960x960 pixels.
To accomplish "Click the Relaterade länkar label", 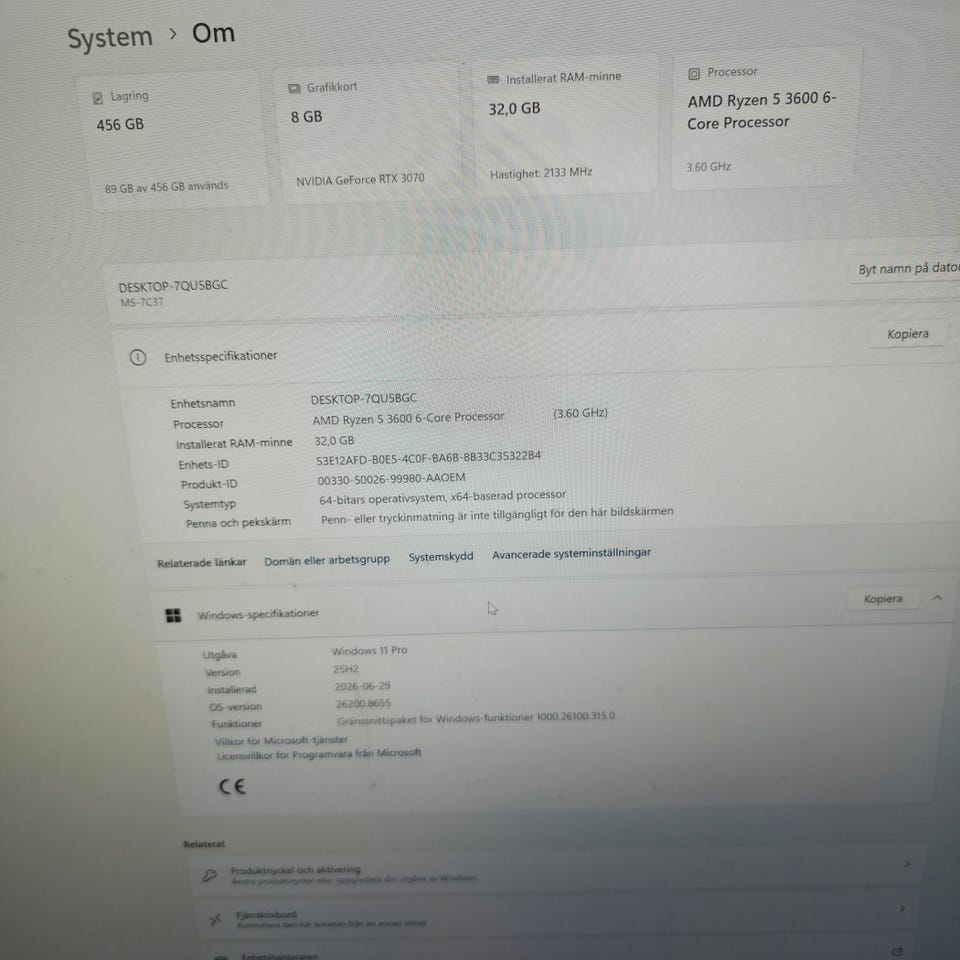I will pos(201,563).
